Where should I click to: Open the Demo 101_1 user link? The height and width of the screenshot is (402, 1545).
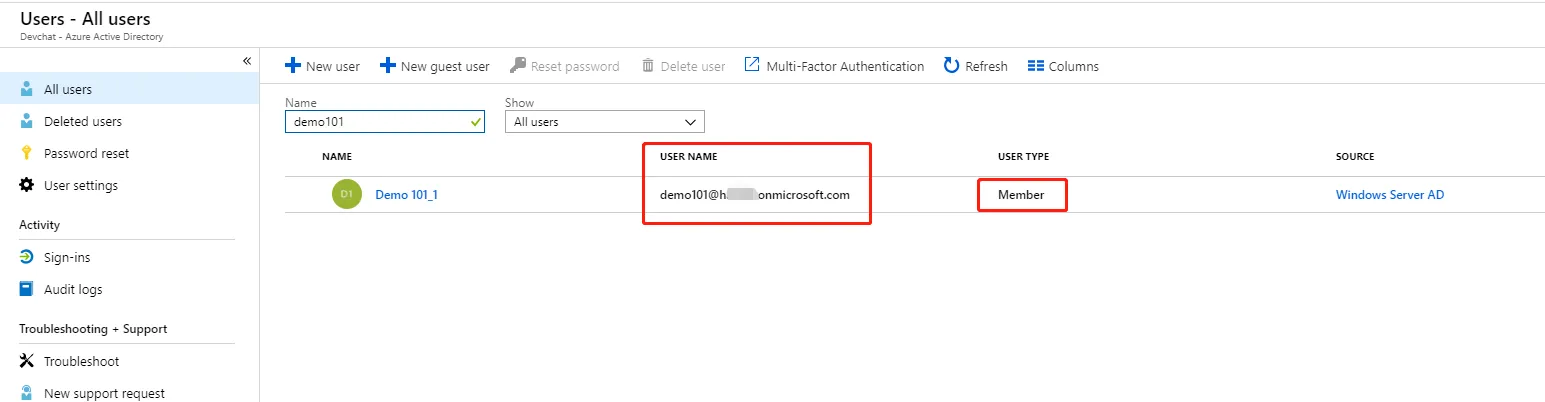[x=406, y=195]
